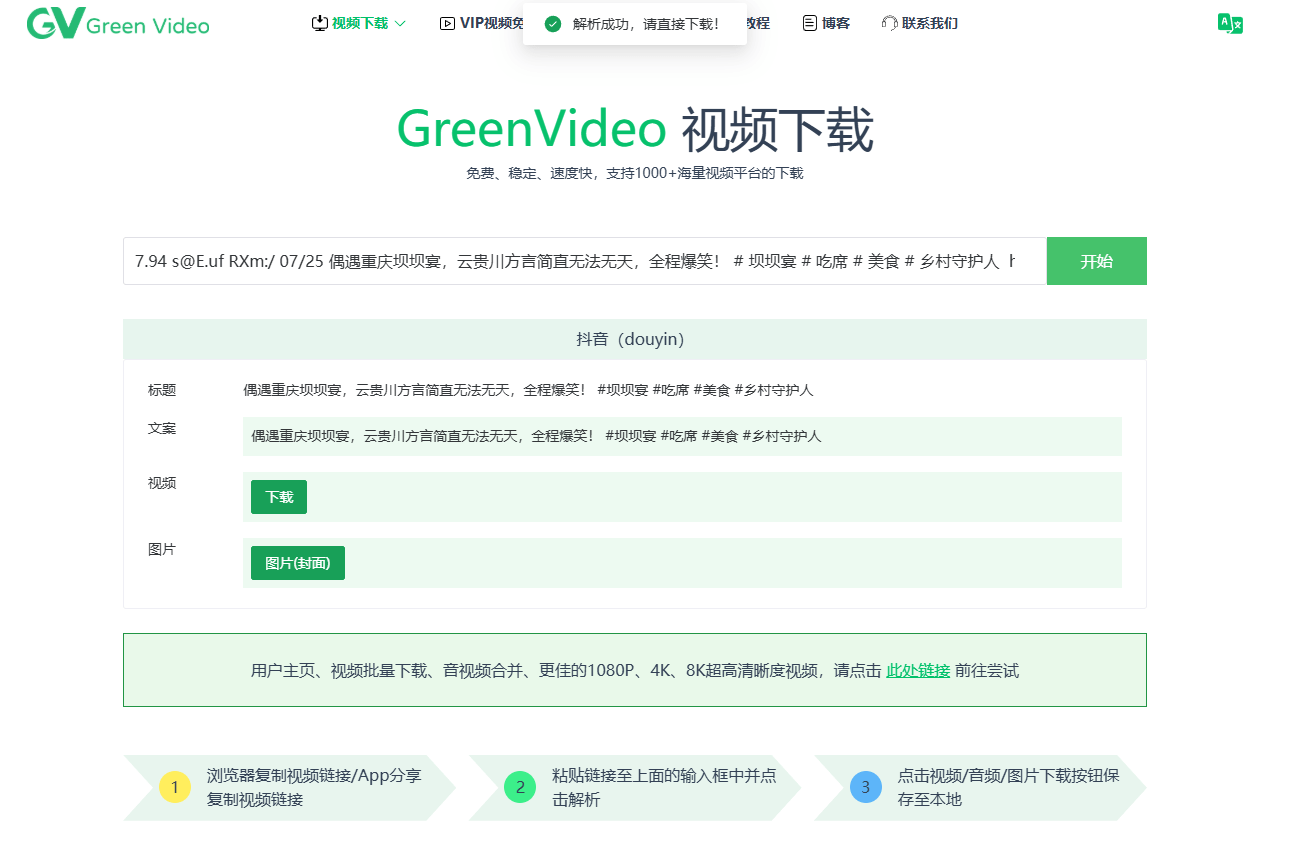Click the play icon next to VIP视频解析

(447, 23)
